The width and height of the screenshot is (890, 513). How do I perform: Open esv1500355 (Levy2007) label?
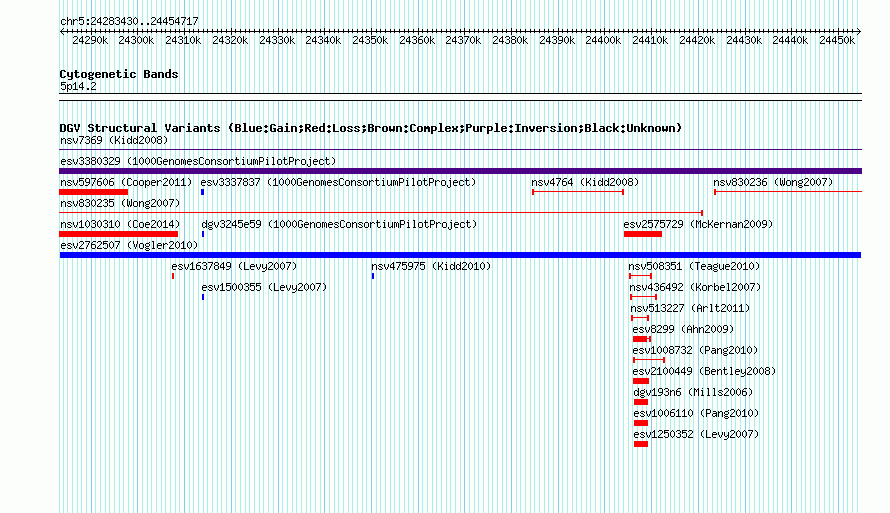coord(264,287)
